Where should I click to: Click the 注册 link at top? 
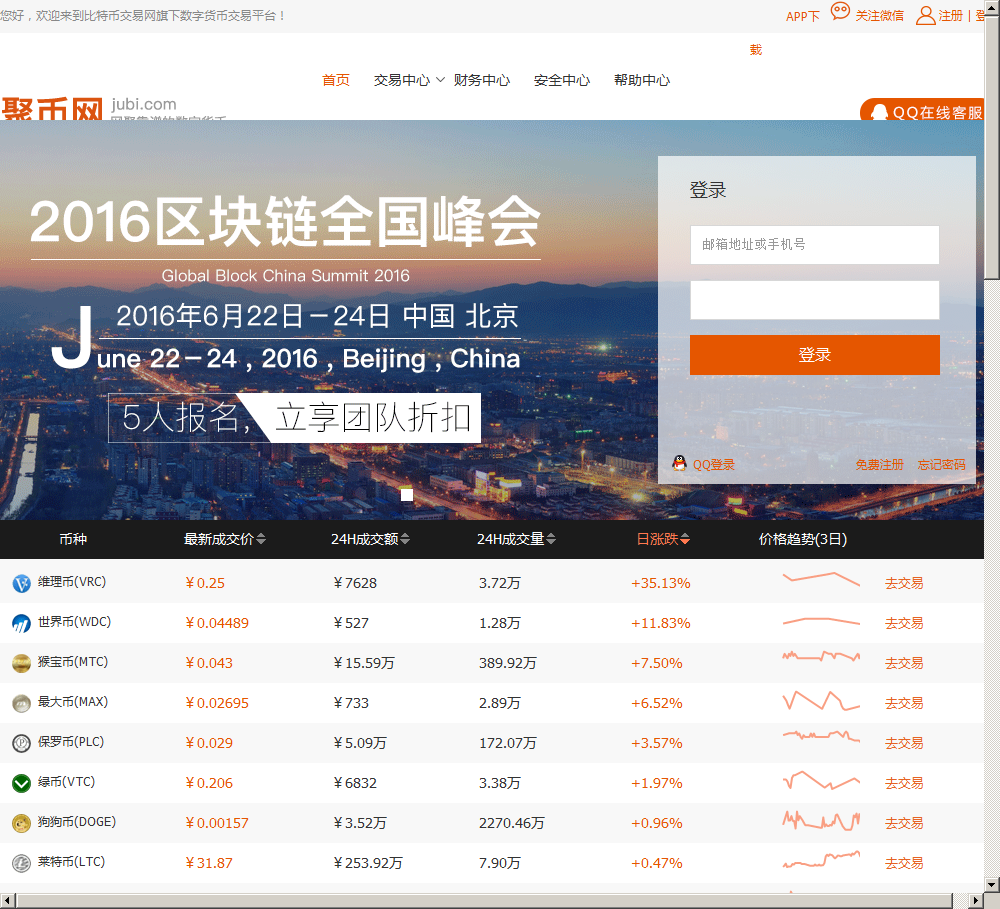click(x=950, y=15)
